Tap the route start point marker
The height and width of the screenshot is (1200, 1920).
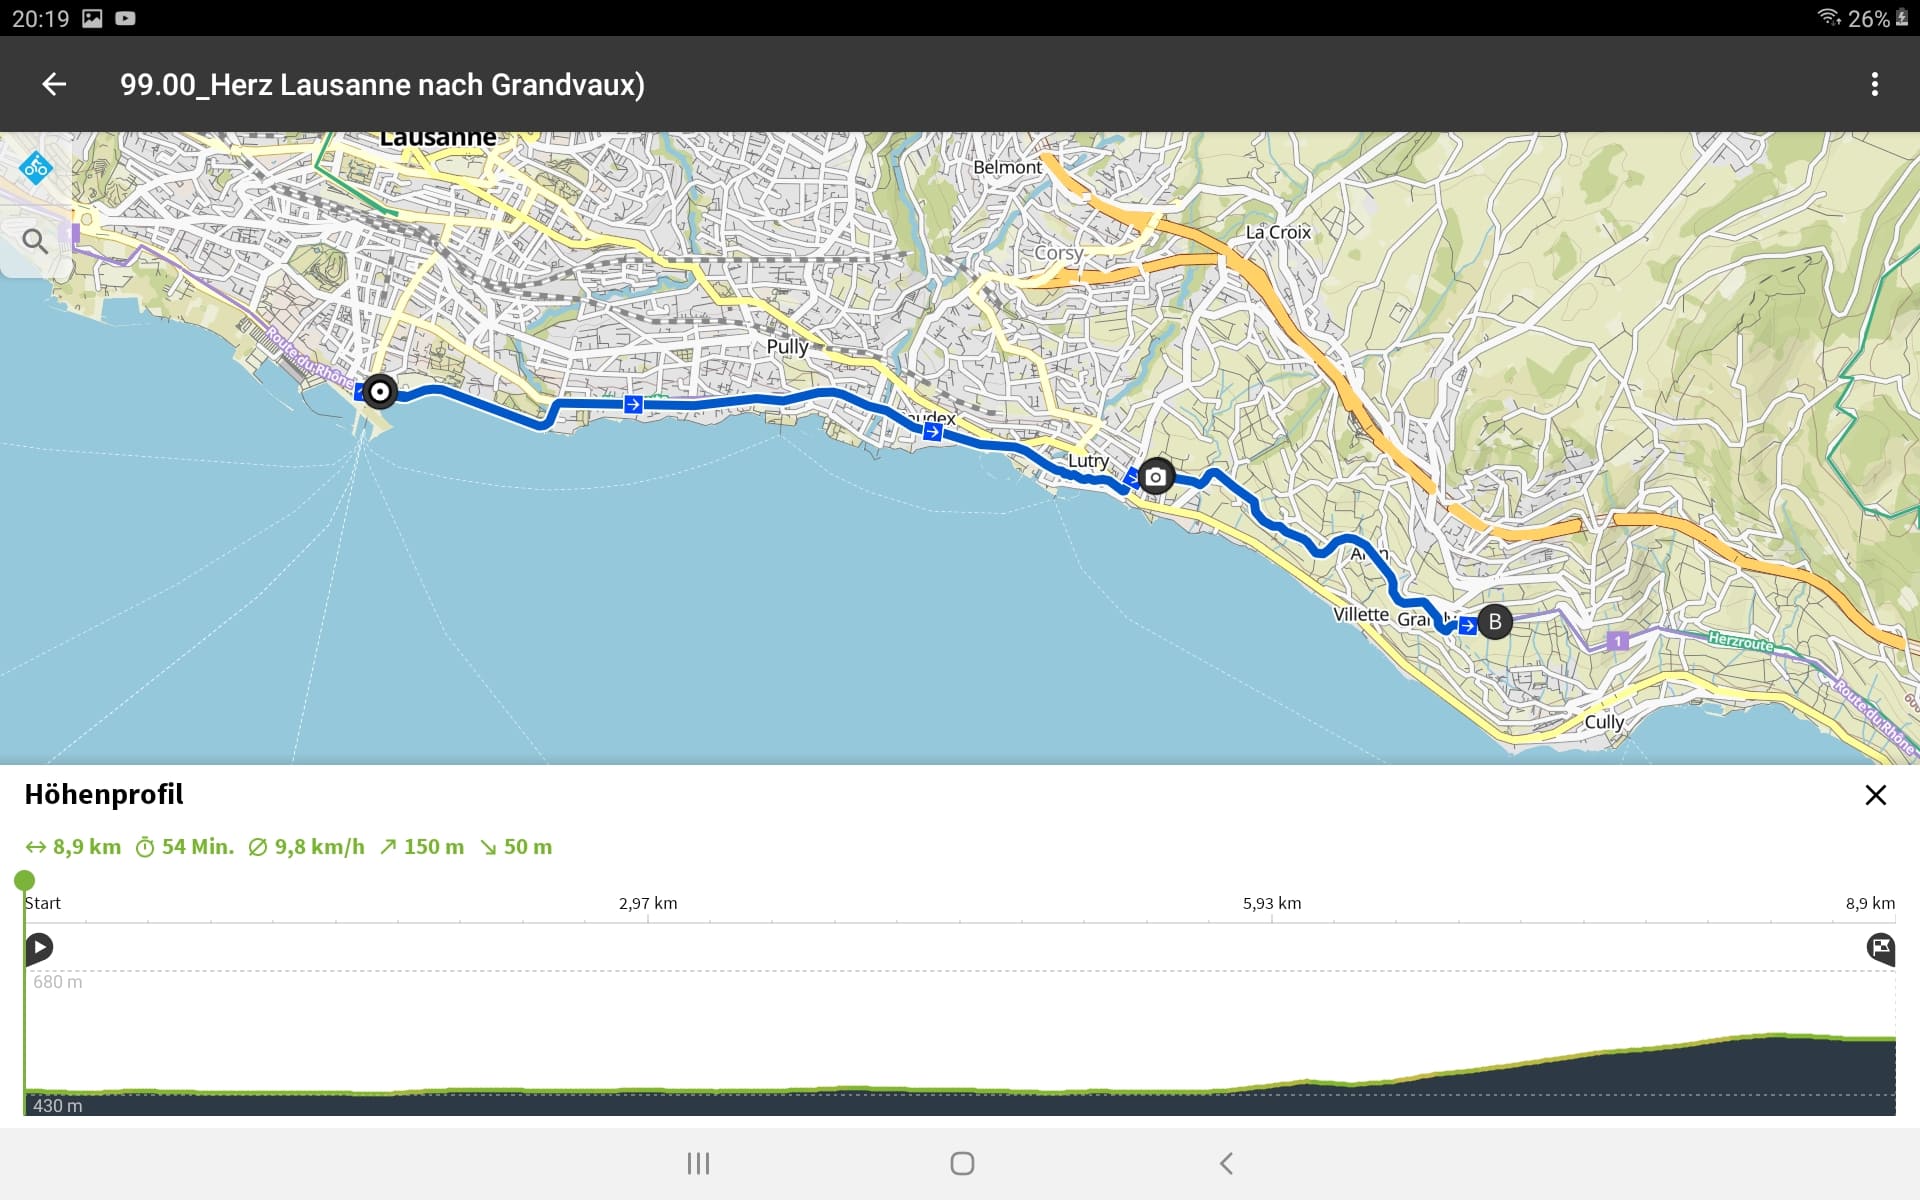[380, 392]
